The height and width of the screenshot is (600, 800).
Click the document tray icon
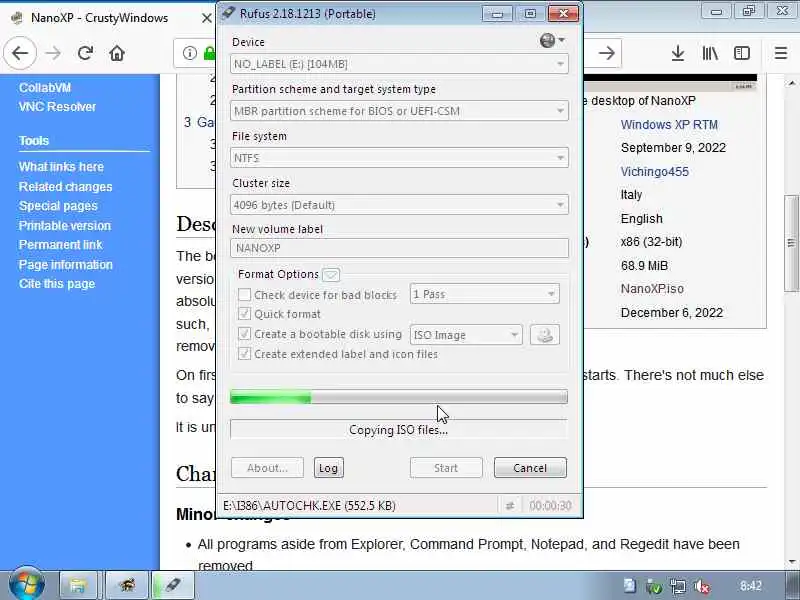tap(630, 586)
